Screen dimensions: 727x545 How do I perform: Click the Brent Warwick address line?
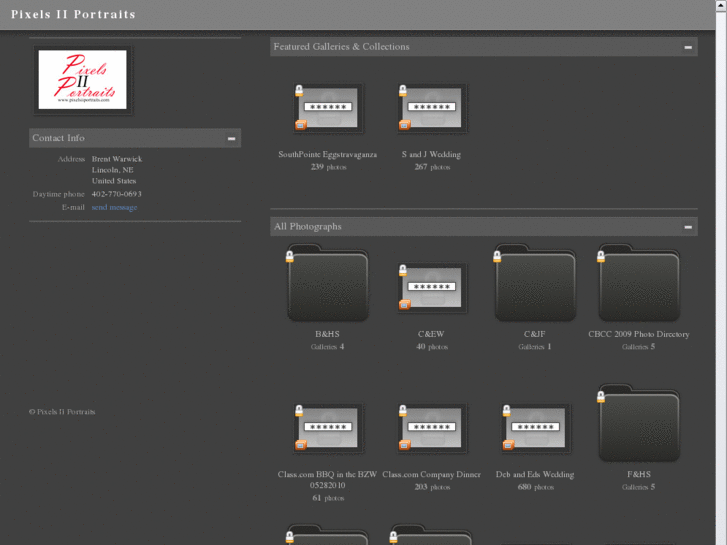click(117, 159)
